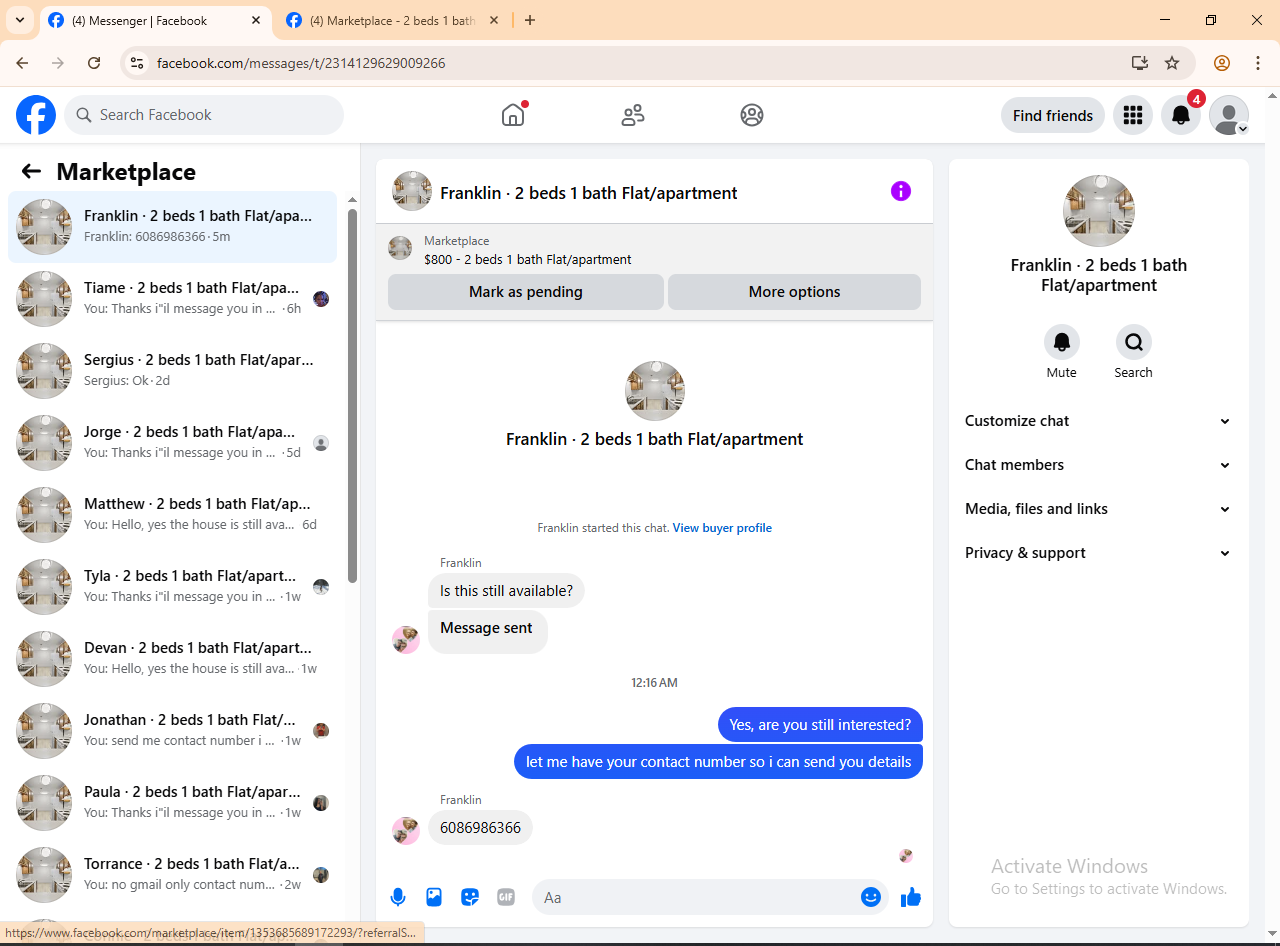Open the Tiame conversation
1280x946 pixels.
[x=173, y=299]
